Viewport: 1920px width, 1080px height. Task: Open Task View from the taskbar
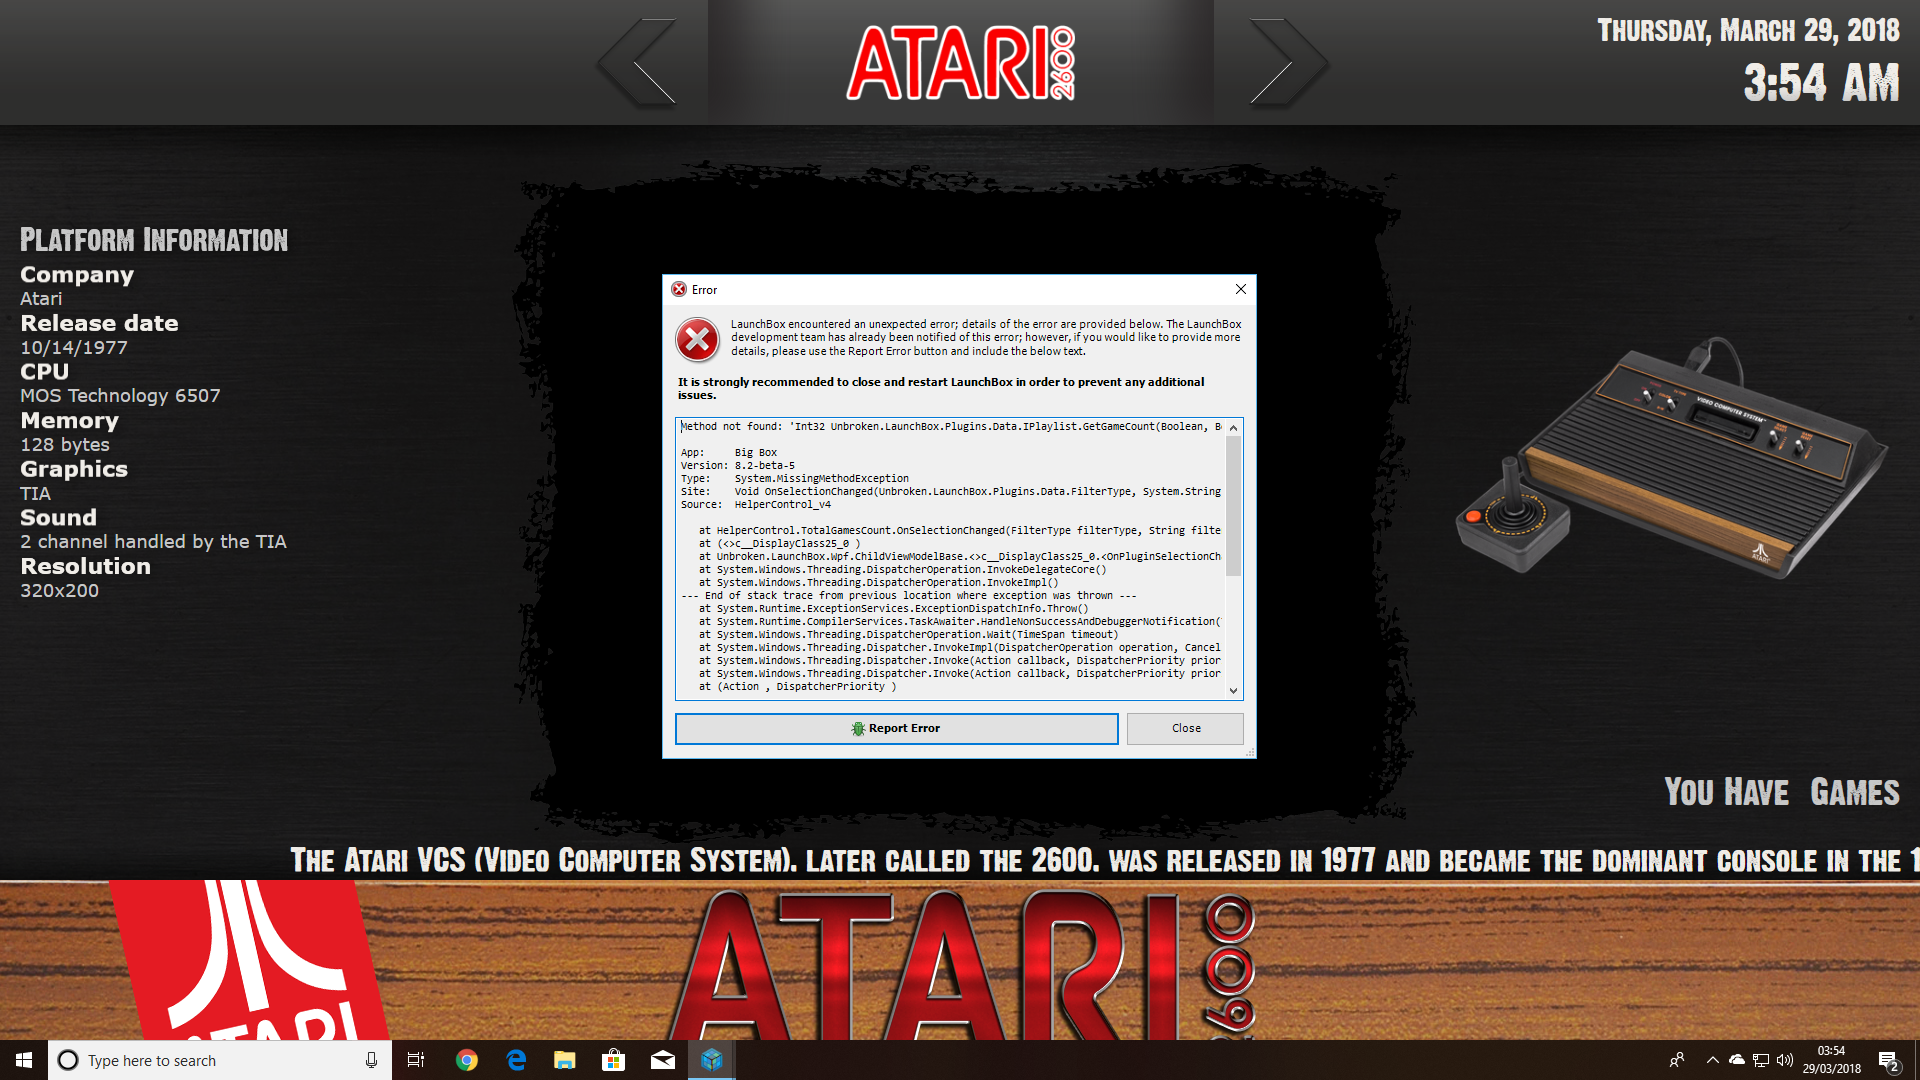pyautogui.click(x=416, y=1060)
